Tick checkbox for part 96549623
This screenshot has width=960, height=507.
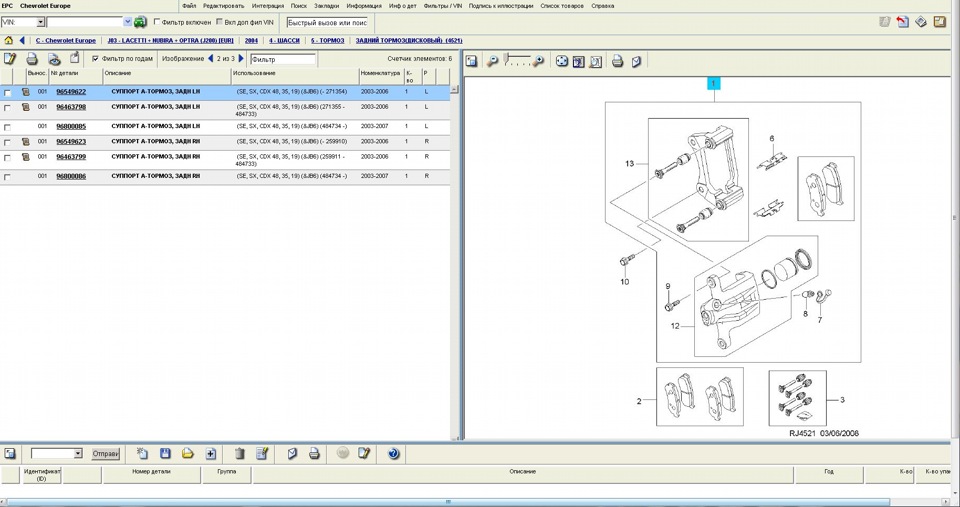[7, 143]
